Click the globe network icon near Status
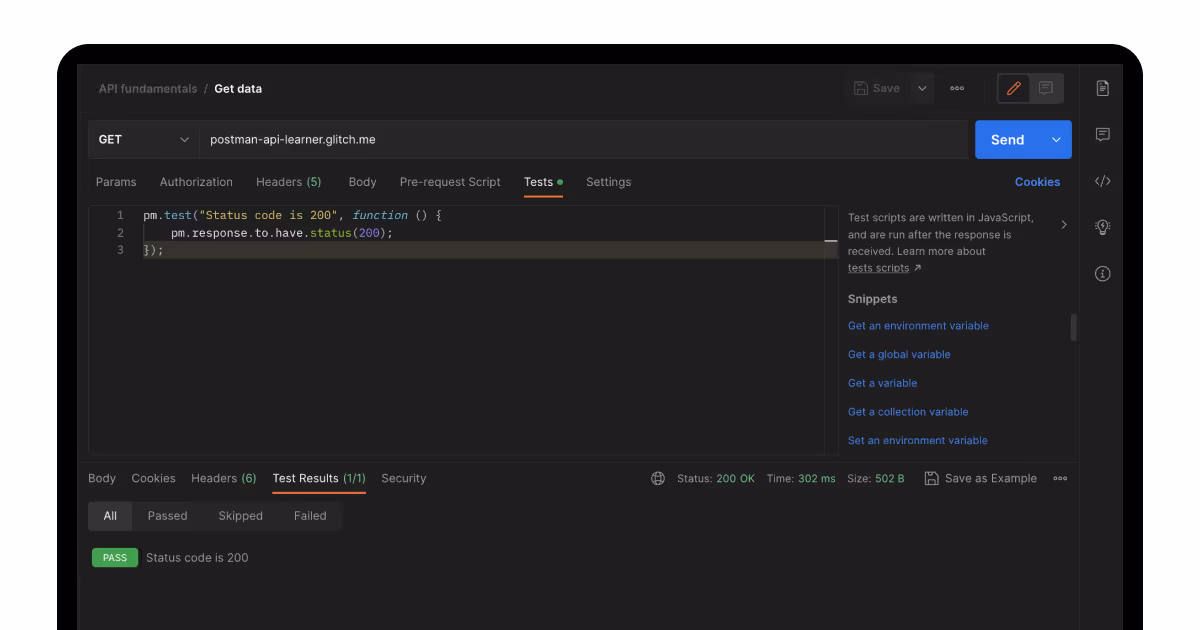The image size is (1200, 630). [658, 478]
